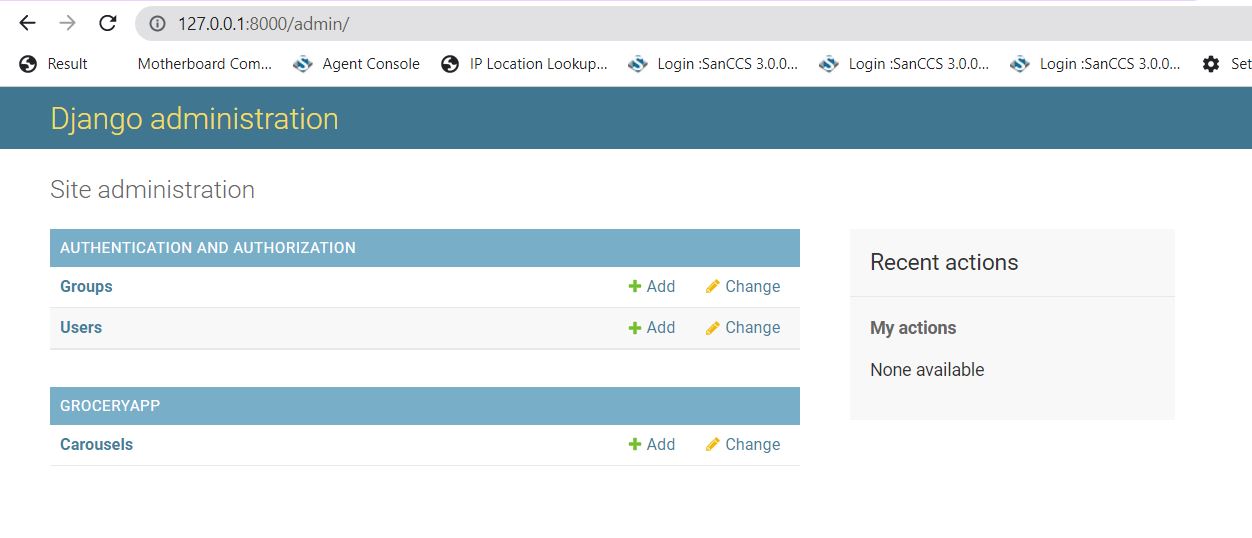Focus the URL address bar
1252x538 pixels.
[x=600, y=24]
